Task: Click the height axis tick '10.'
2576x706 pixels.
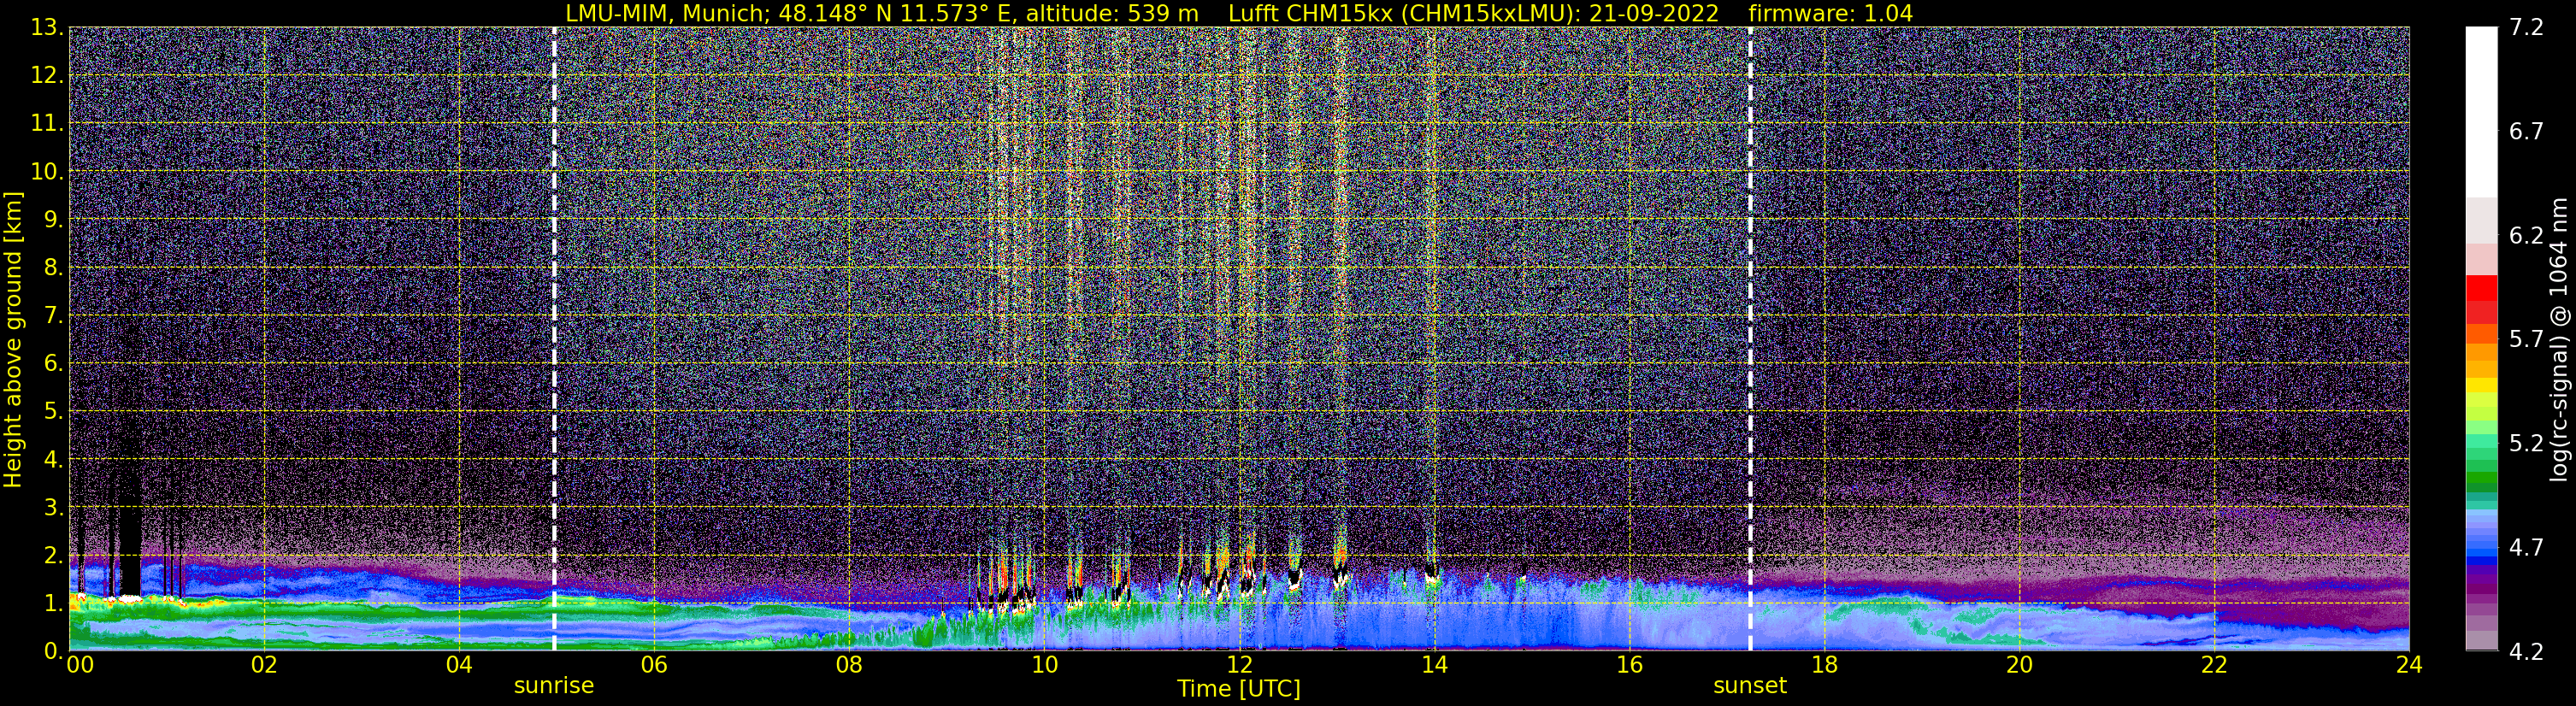Action: tap(47, 171)
